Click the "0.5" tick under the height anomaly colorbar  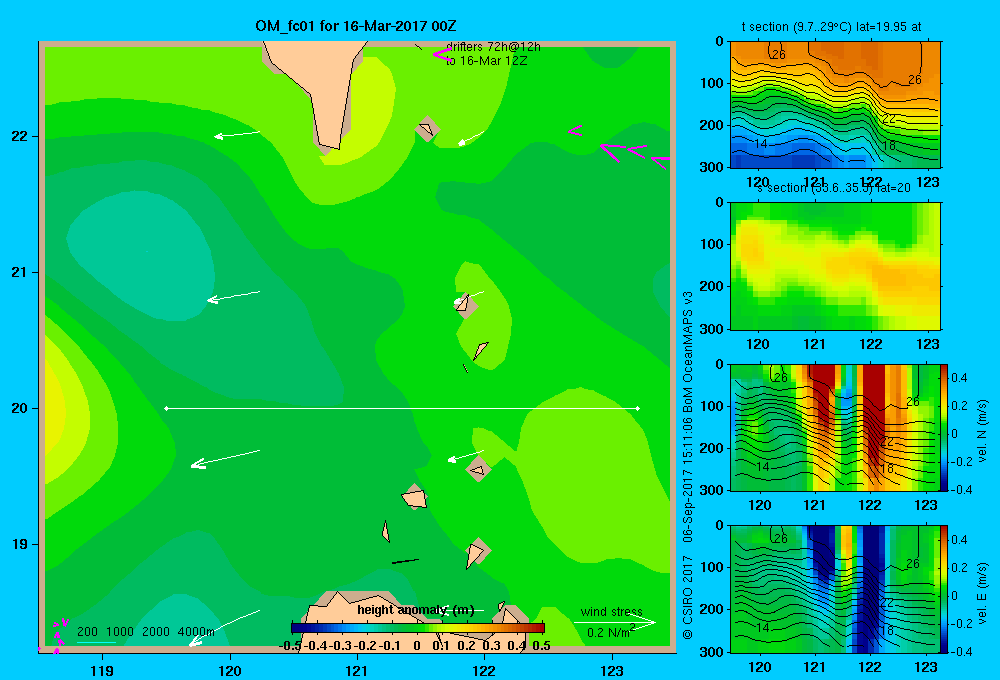pos(541,646)
